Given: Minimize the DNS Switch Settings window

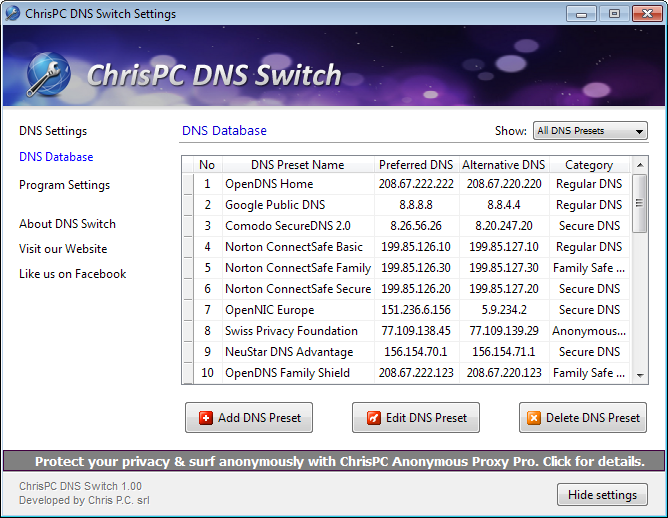Looking at the screenshot, I should 581,14.
